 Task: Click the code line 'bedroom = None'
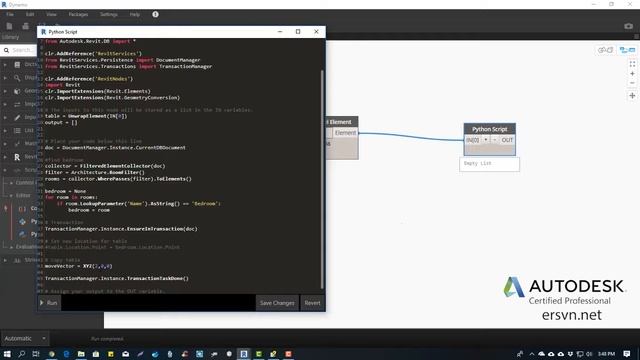click(65, 191)
